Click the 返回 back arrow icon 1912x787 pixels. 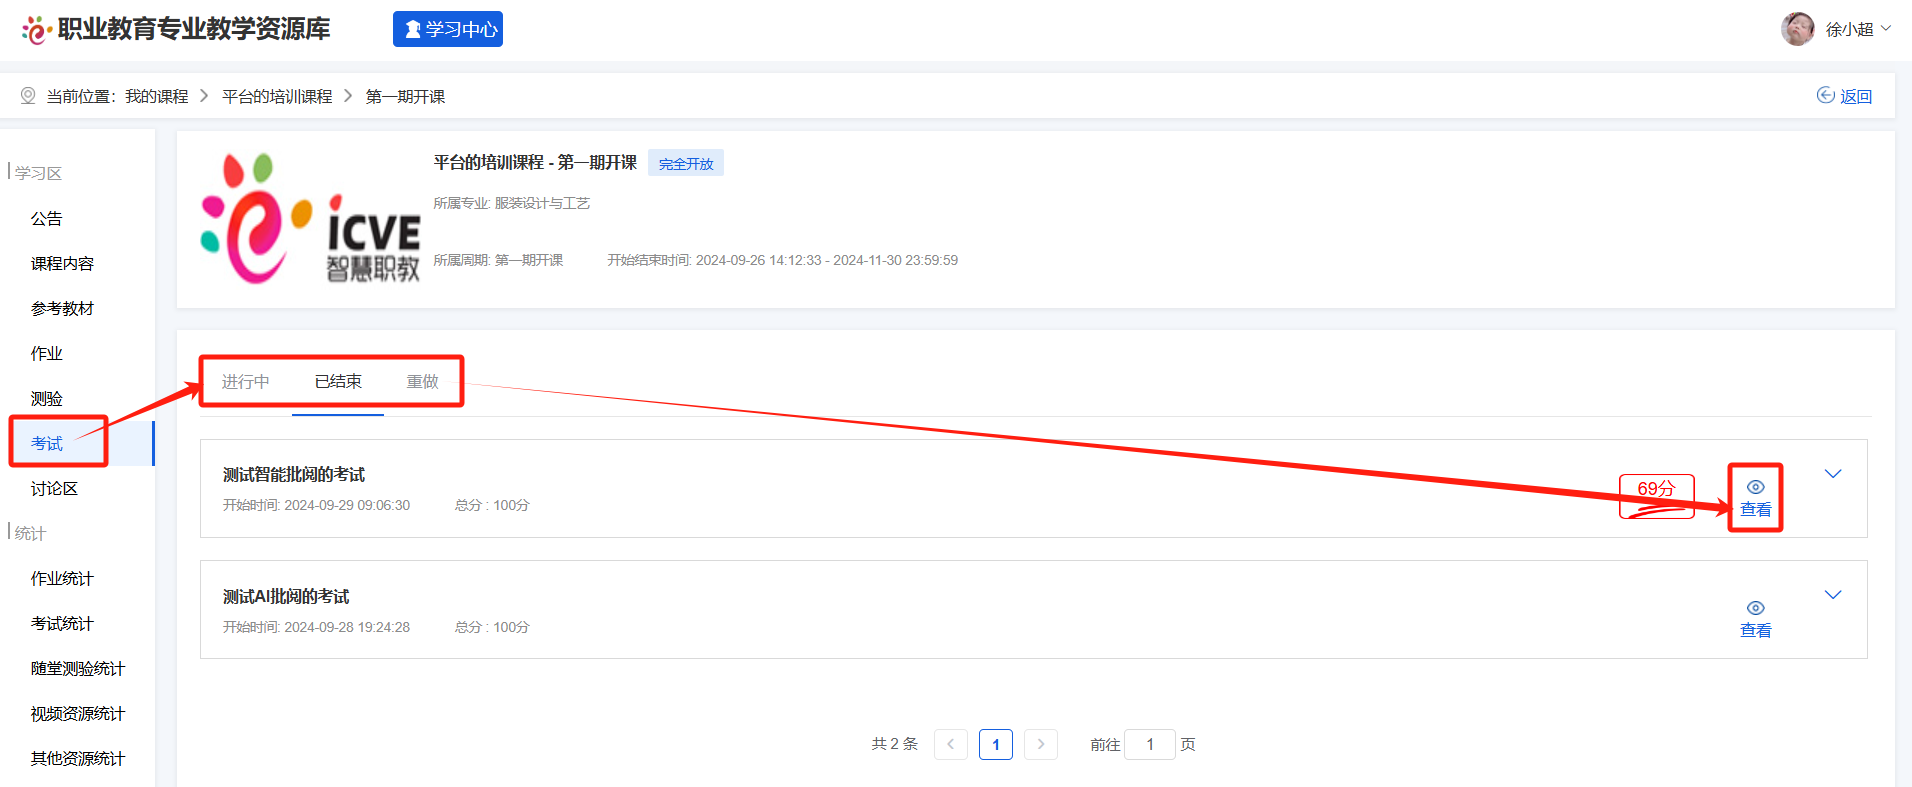(1826, 95)
